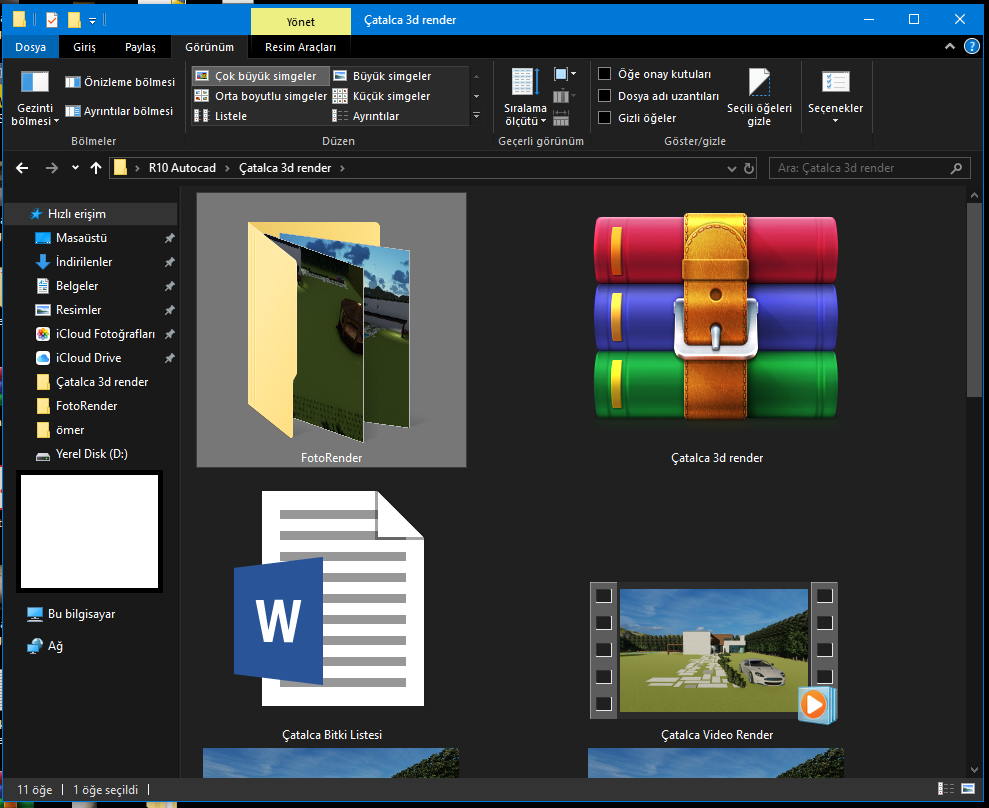Open the Help question mark icon
The image size is (989, 808).
(972, 47)
